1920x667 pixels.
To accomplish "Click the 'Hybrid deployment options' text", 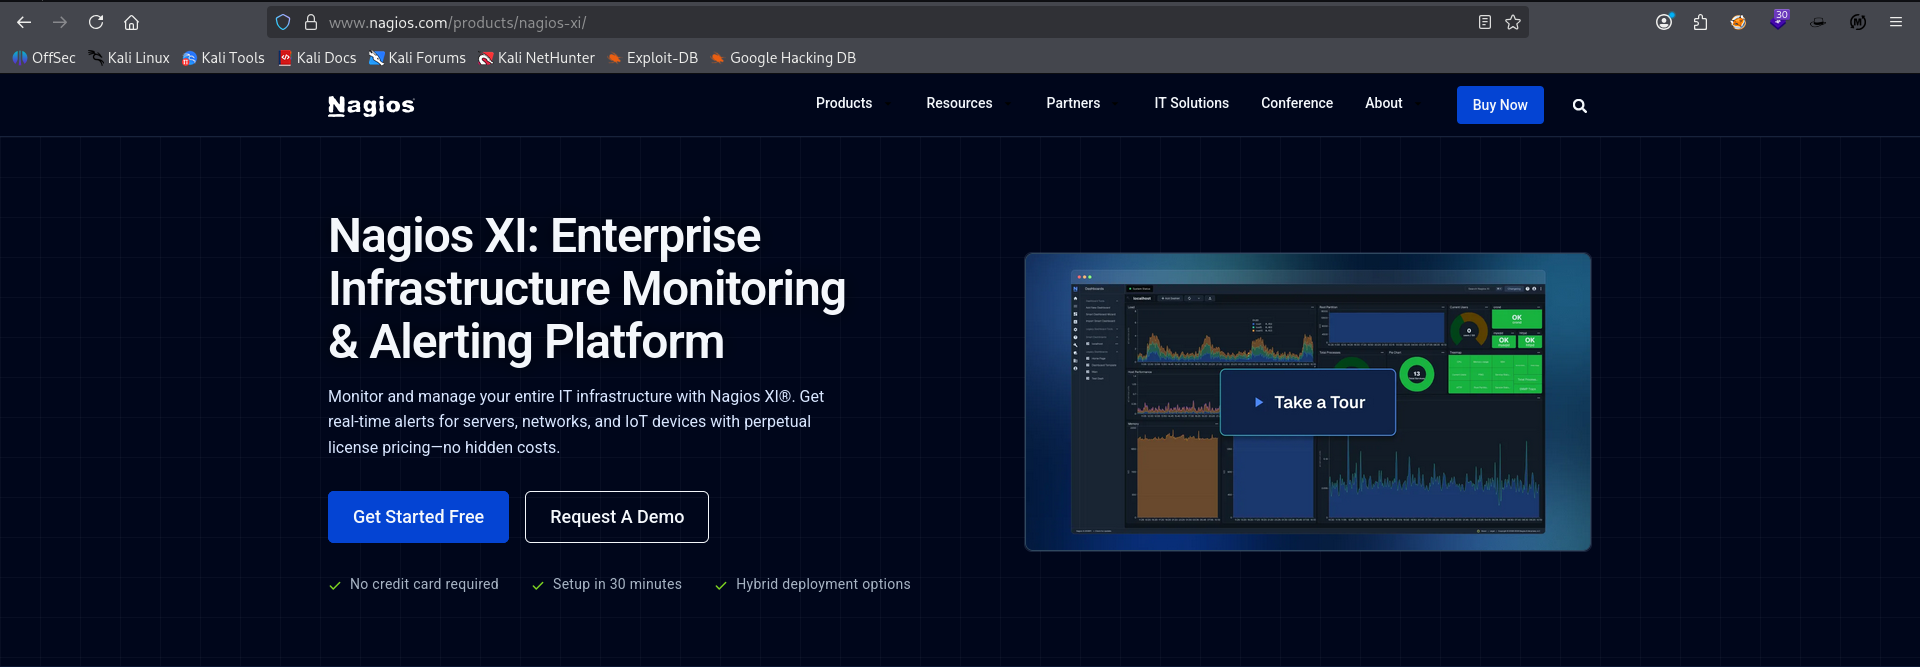I will (x=823, y=584).
